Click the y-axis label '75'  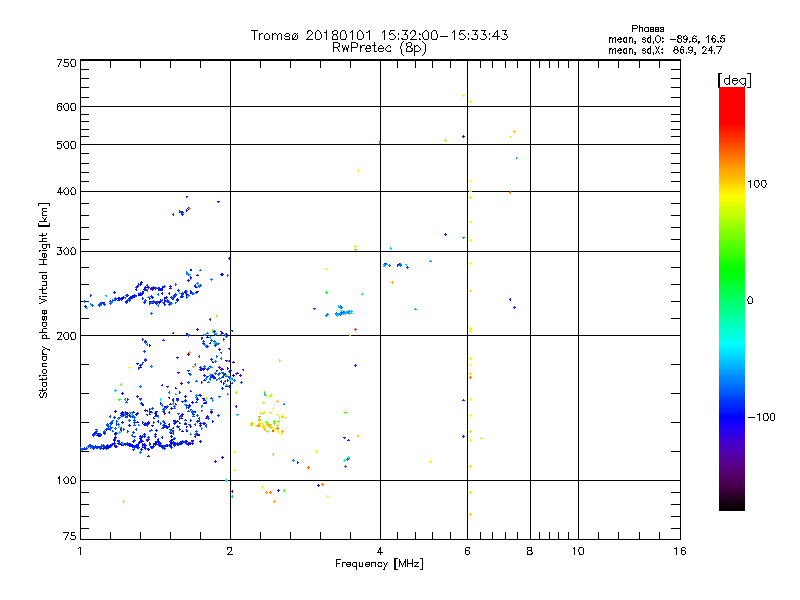pos(70,536)
